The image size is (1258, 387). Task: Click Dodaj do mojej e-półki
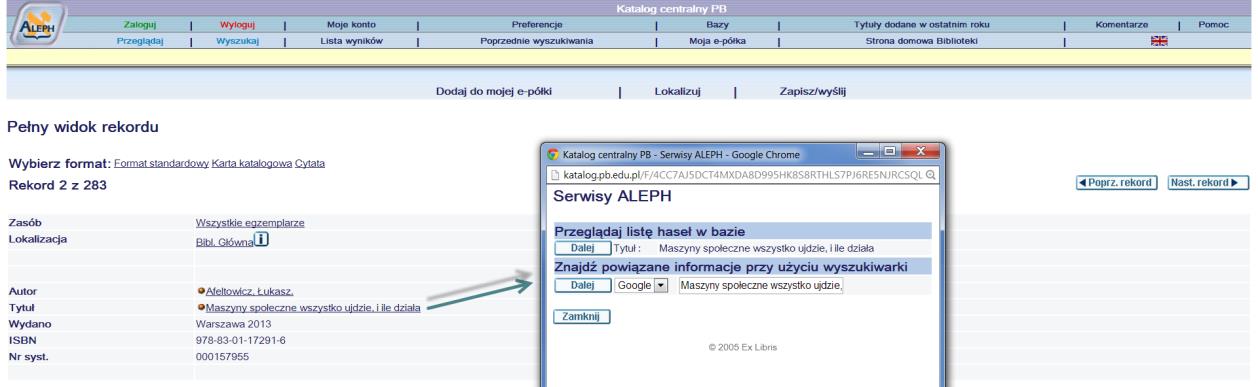(494, 91)
